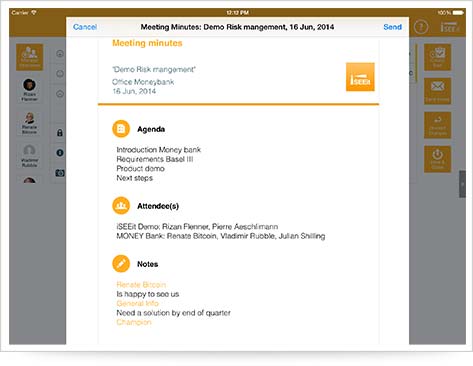The width and height of the screenshot is (473, 366).
Task: Tap the Notes pencil icon
Action: pyautogui.click(x=121, y=264)
